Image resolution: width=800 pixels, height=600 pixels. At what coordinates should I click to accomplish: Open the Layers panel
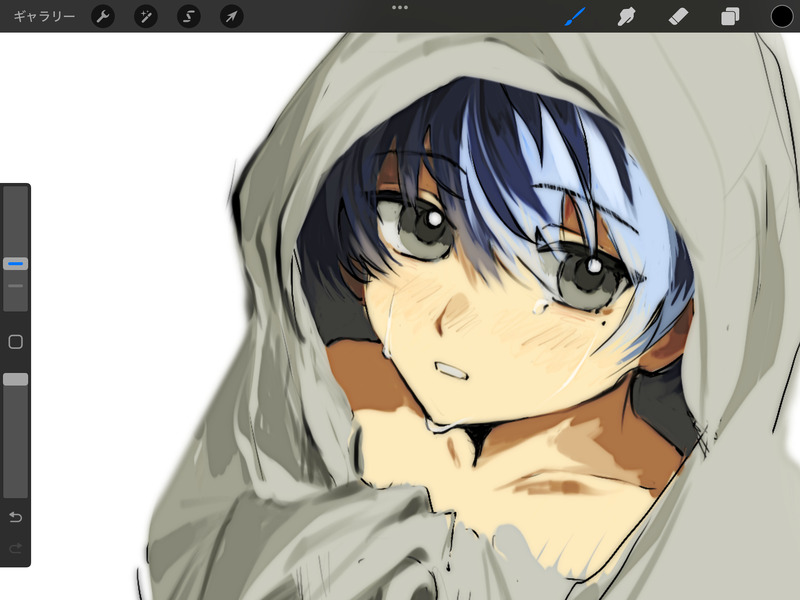[730, 16]
